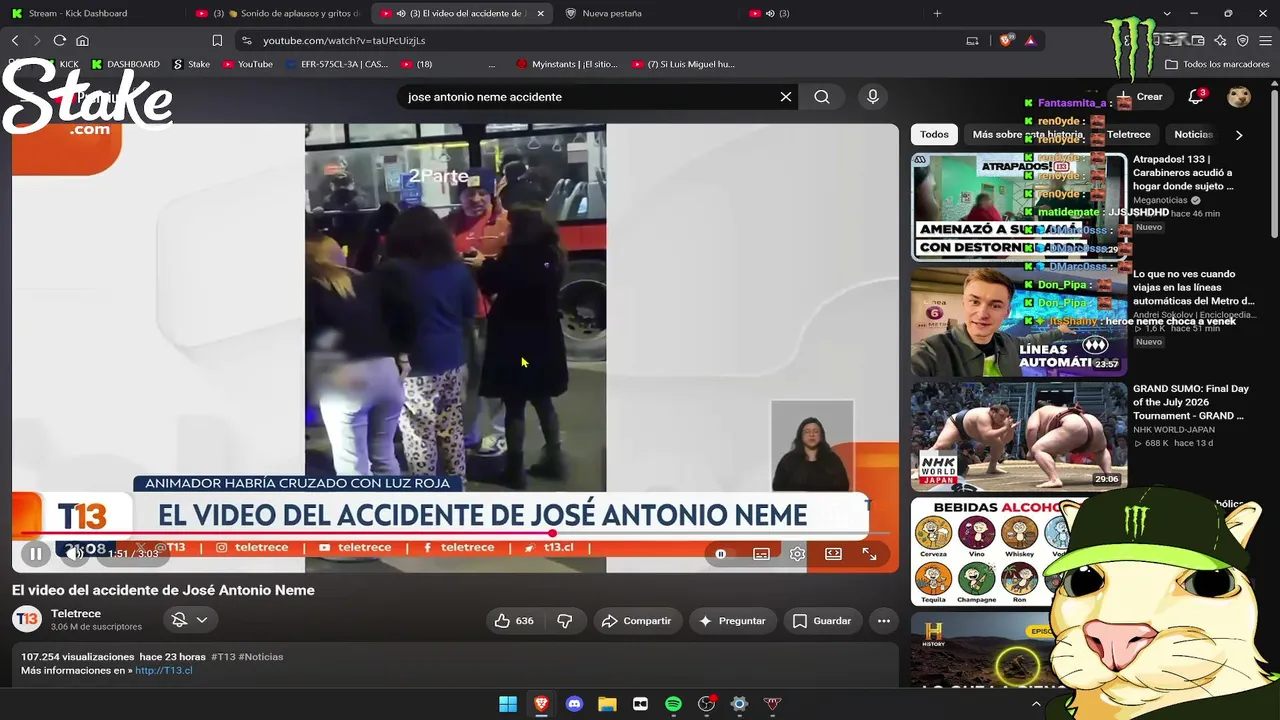Open Discord from the taskbar
This screenshot has height=720, width=1280.
pos(574,704)
